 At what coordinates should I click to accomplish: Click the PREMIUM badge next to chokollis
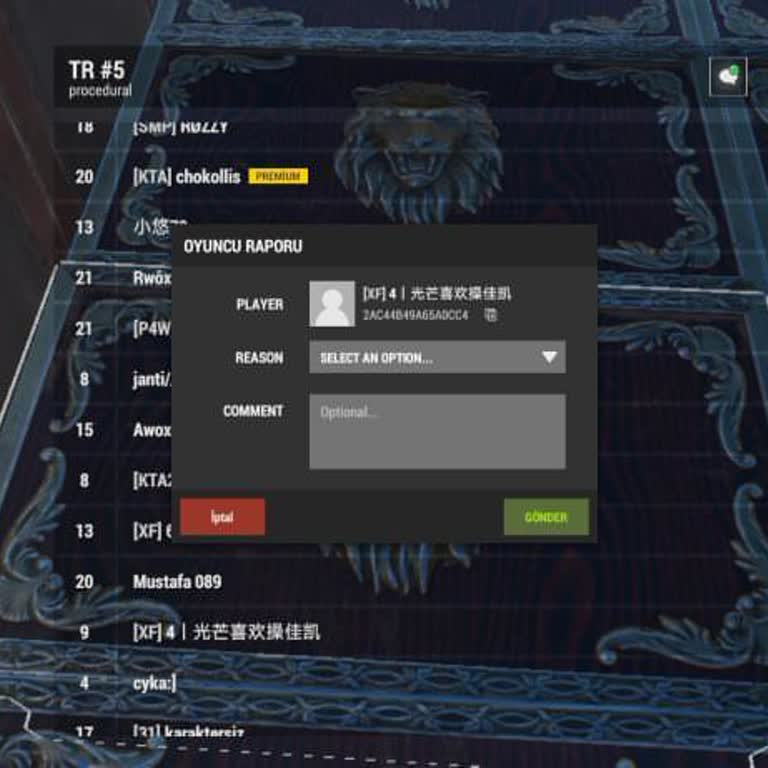[x=278, y=176]
